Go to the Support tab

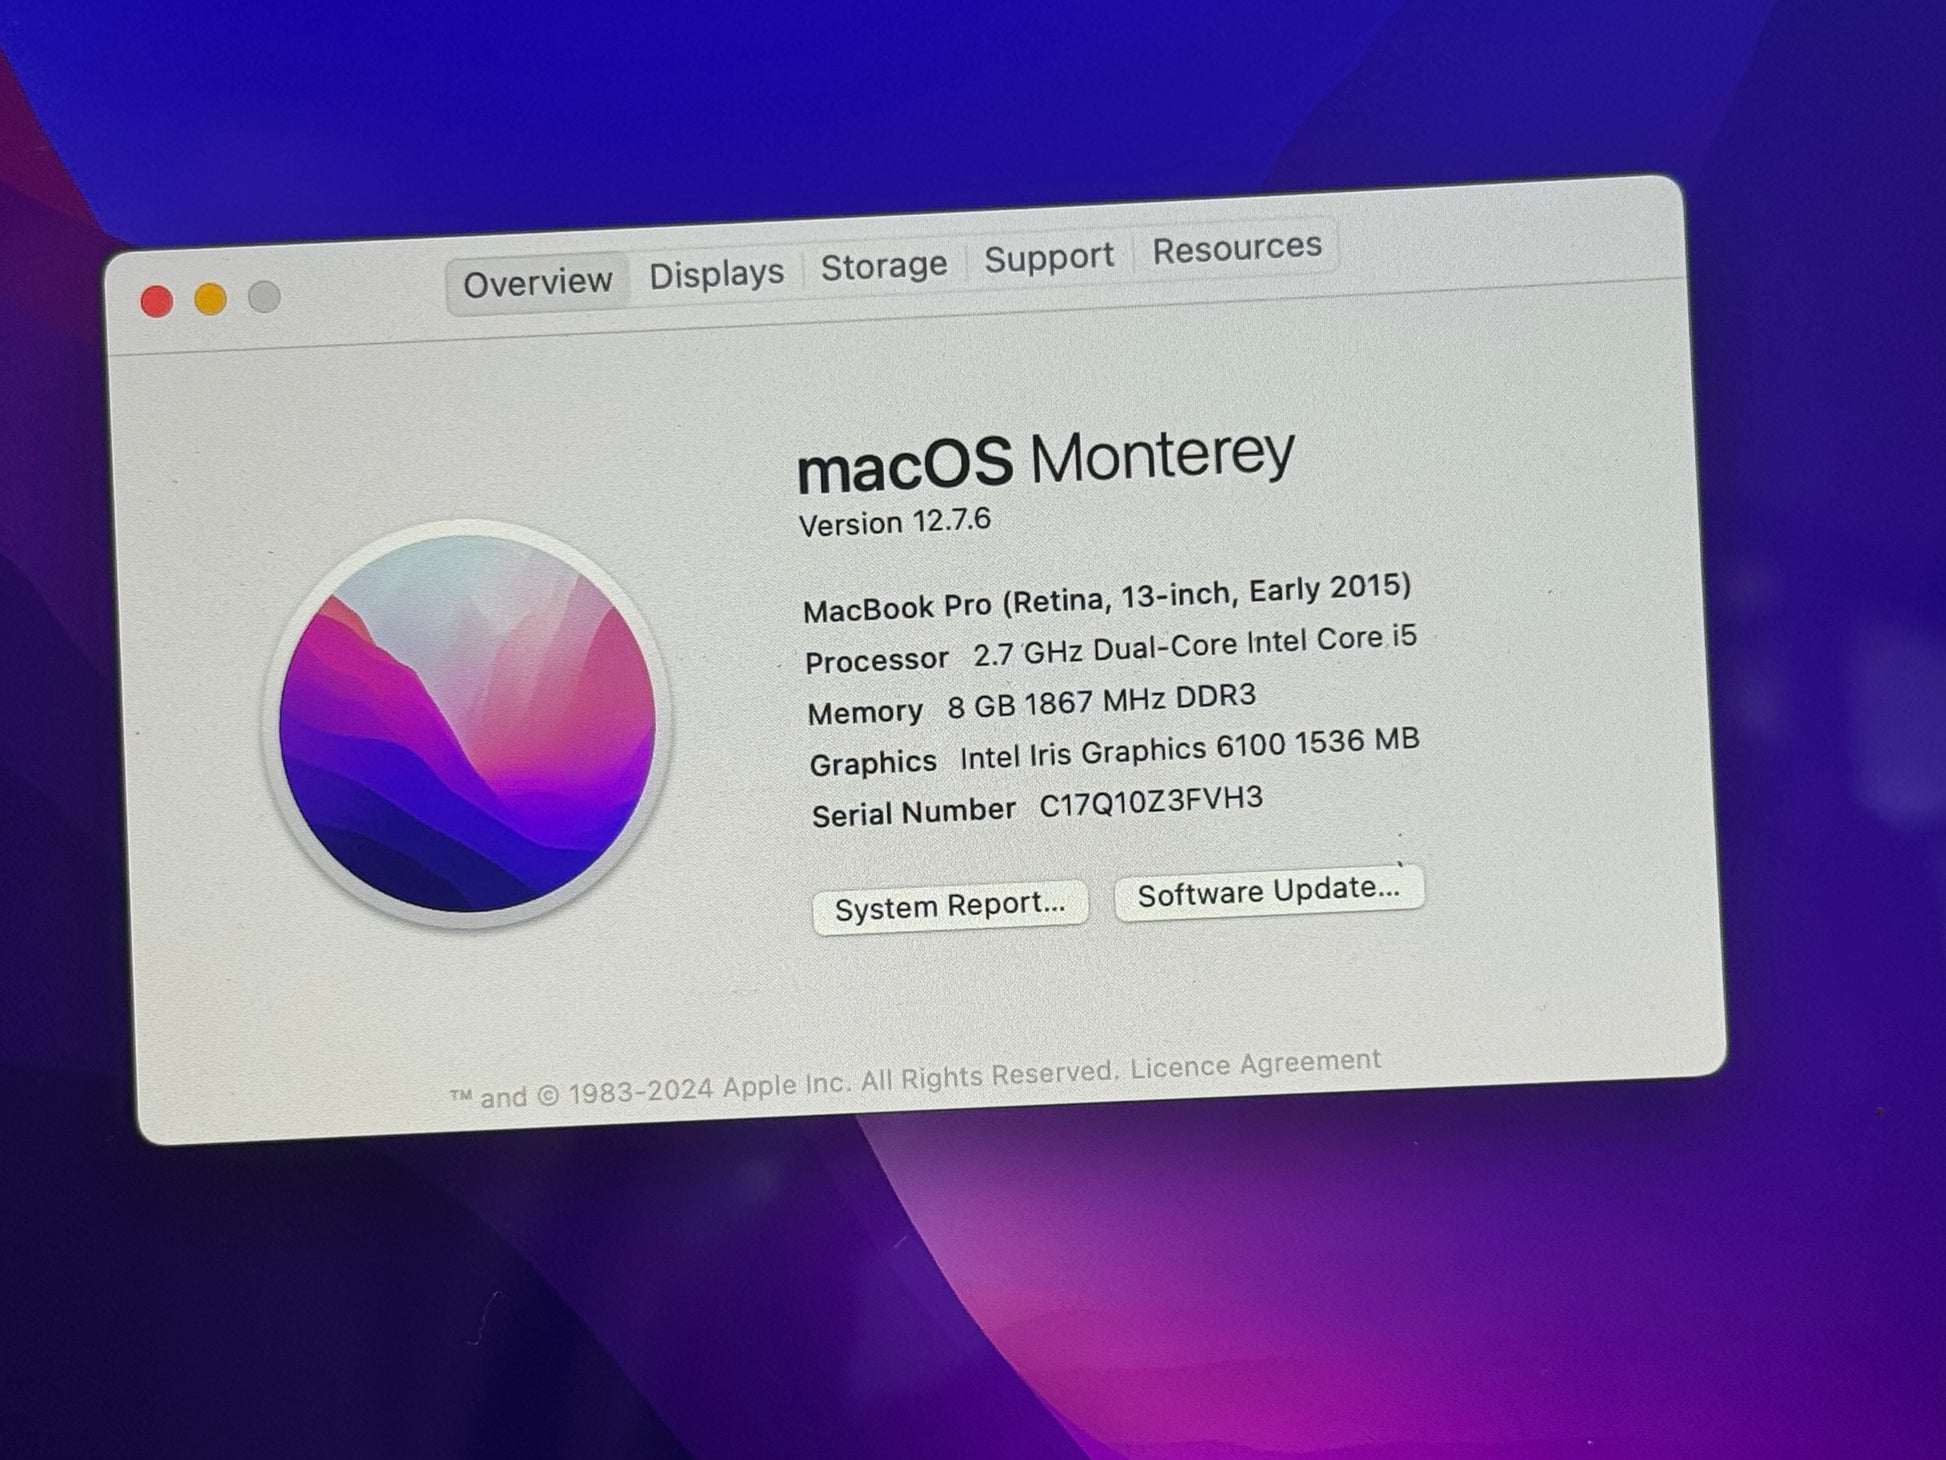coord(1048,258)
